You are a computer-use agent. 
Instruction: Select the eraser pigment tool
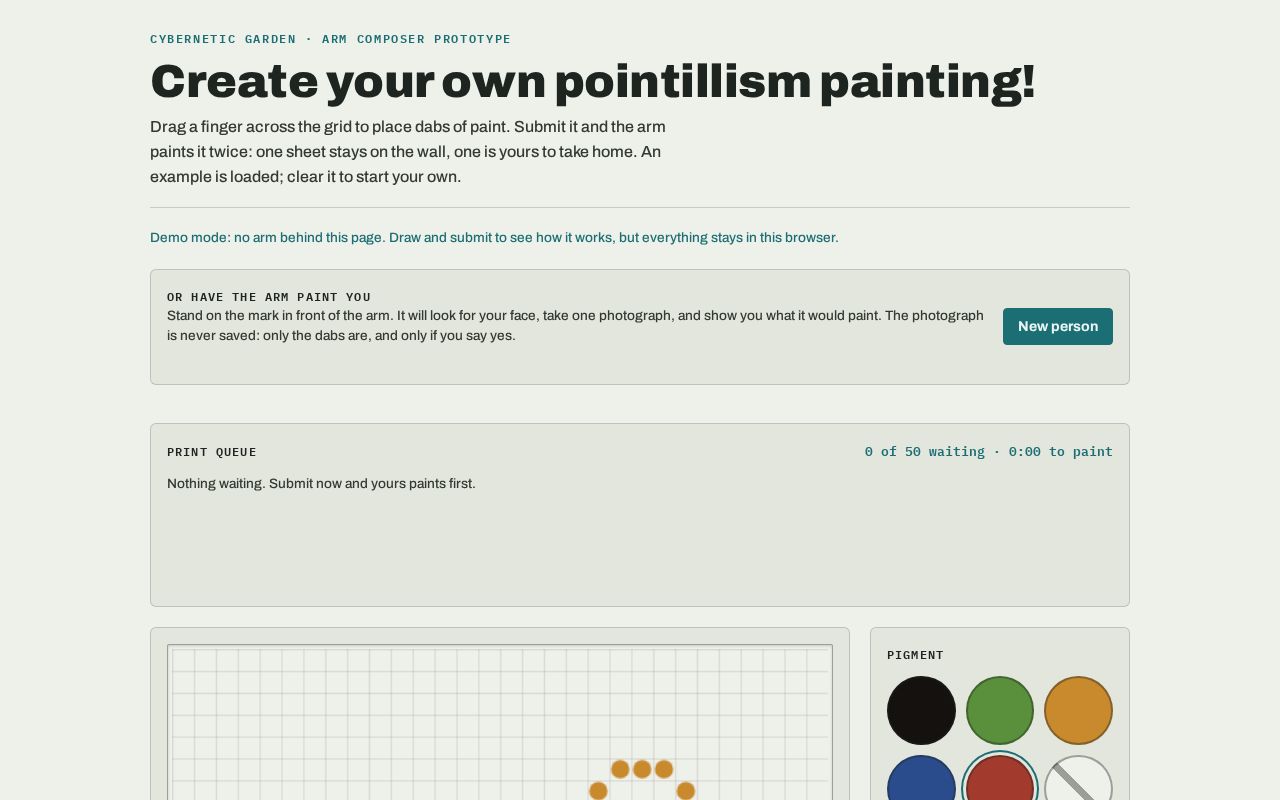click(1078, 778)
